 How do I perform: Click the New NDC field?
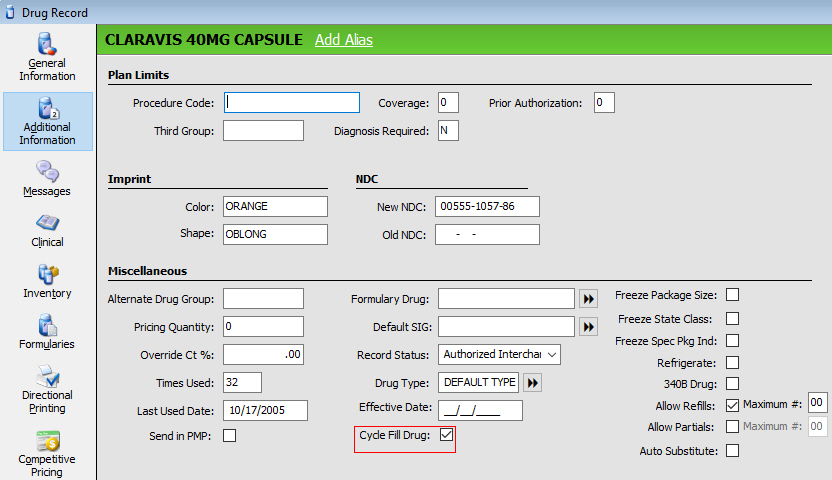[487, 206]
